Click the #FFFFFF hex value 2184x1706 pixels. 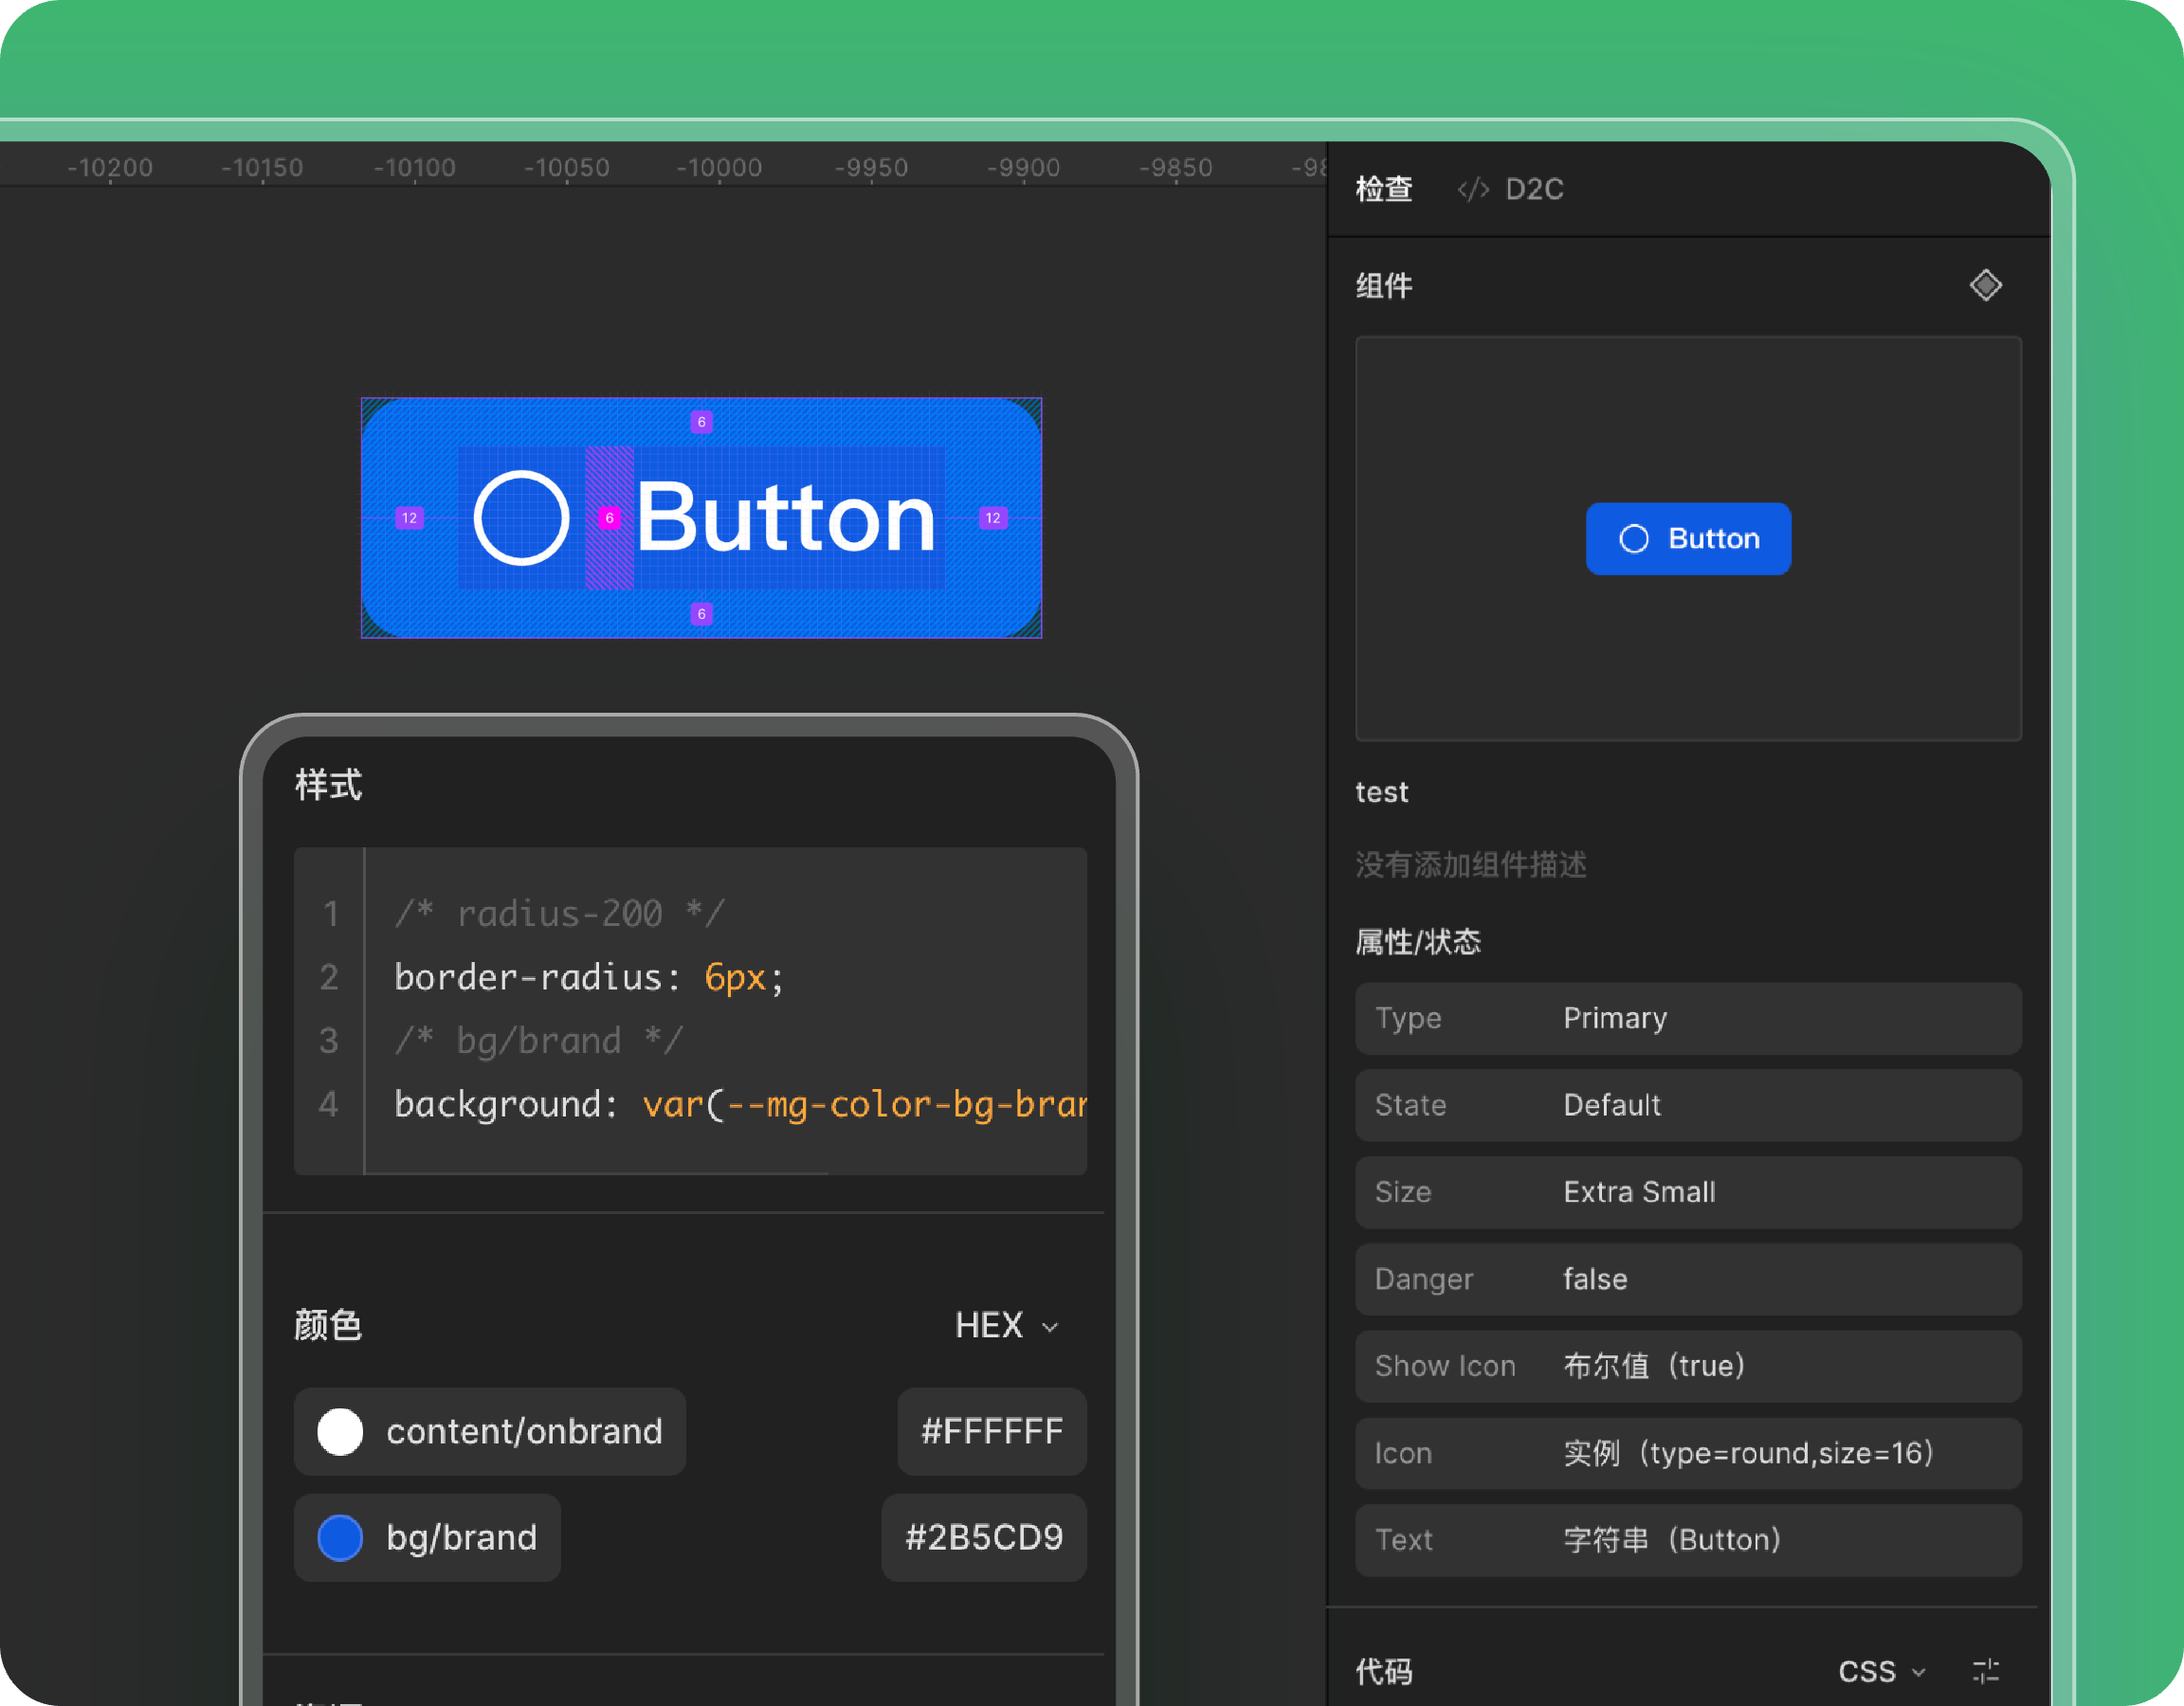991,1431
